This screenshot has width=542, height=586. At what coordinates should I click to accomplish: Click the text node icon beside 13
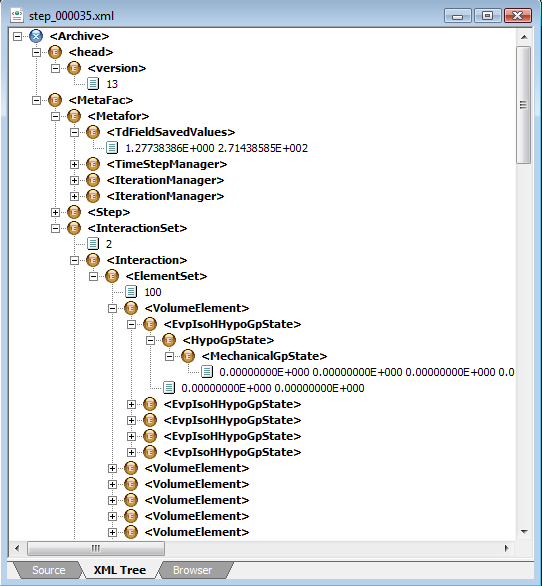93,84
